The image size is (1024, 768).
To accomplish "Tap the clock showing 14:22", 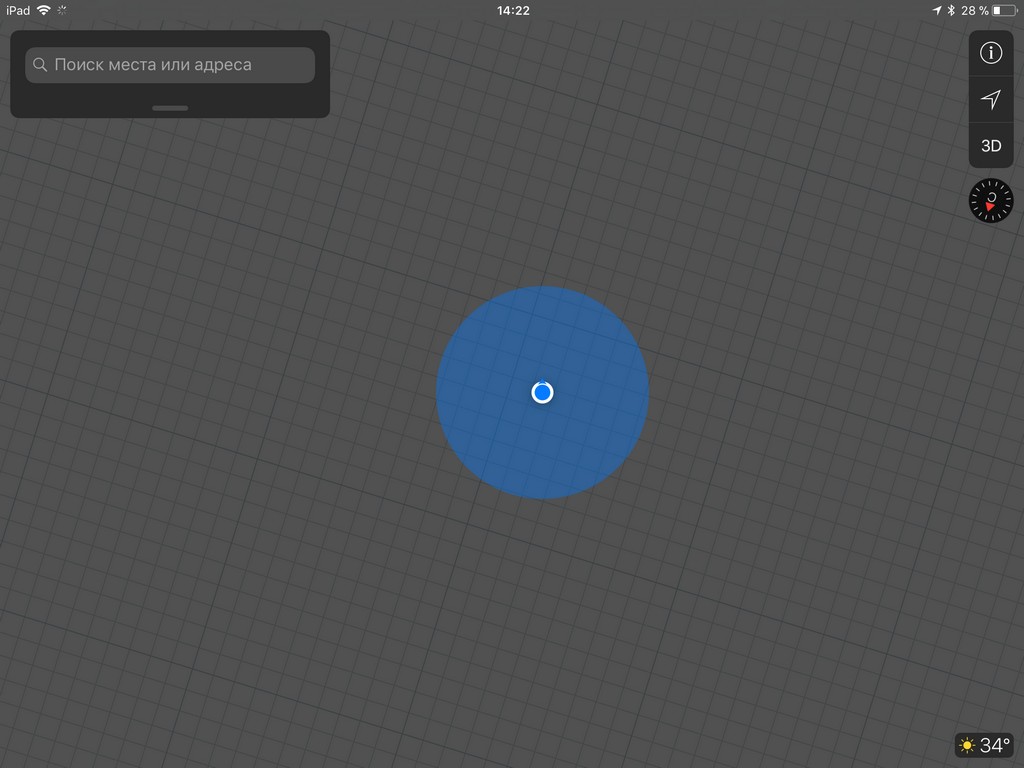I will [512, 10].
